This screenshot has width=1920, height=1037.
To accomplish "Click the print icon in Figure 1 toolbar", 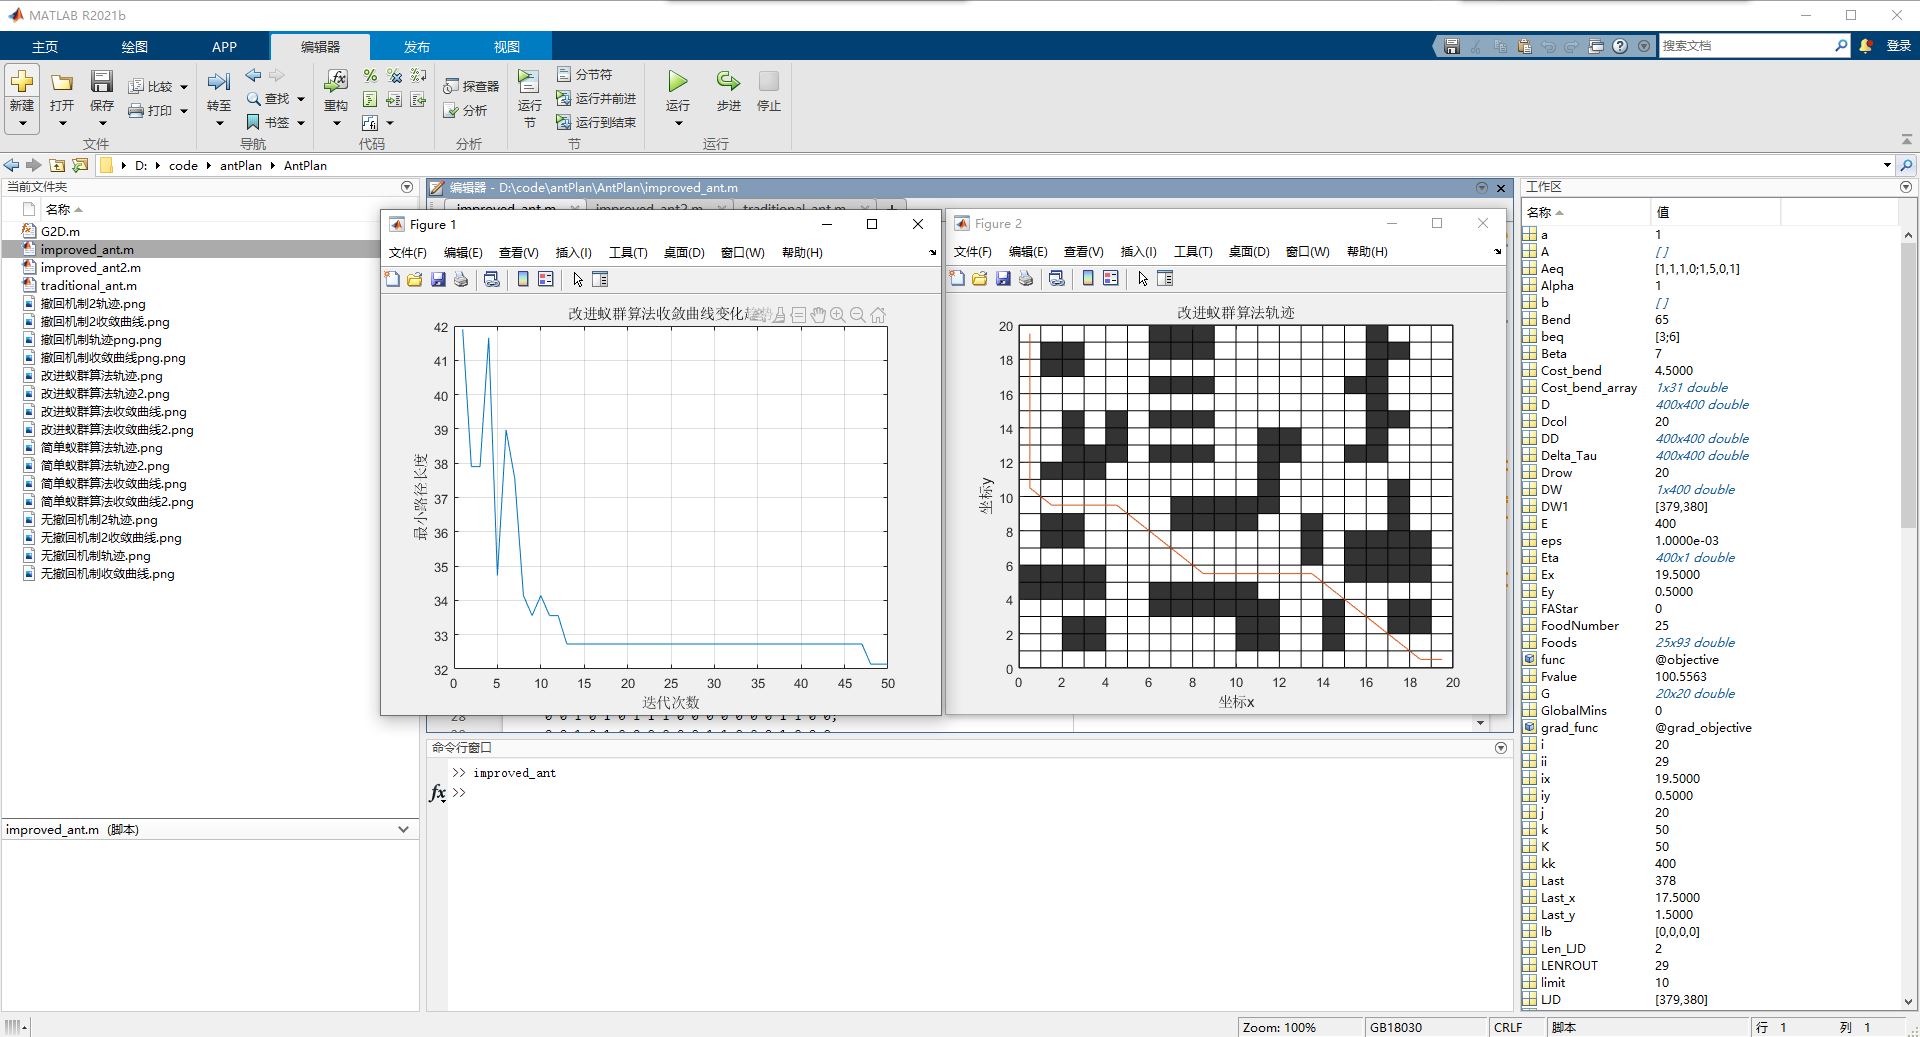I will pyautogui.click(x=461, y=280).
